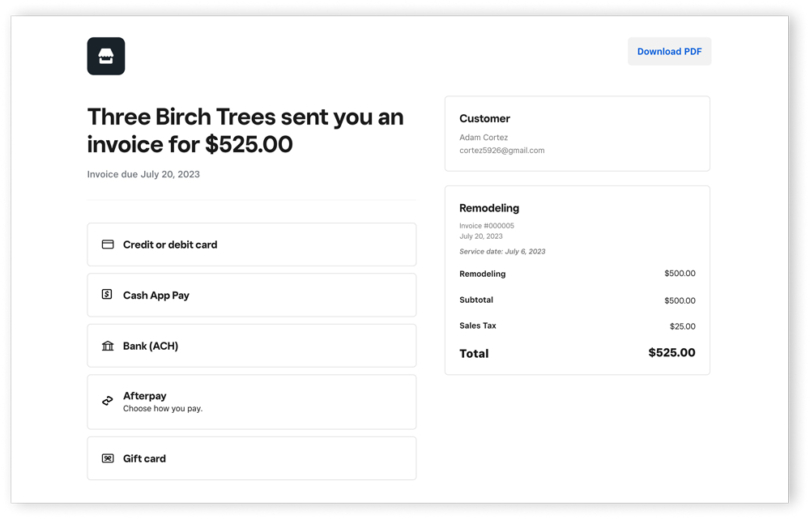Click the Remodeling line item at $500.00
This screenshot has width=810, height=519.
577,274
